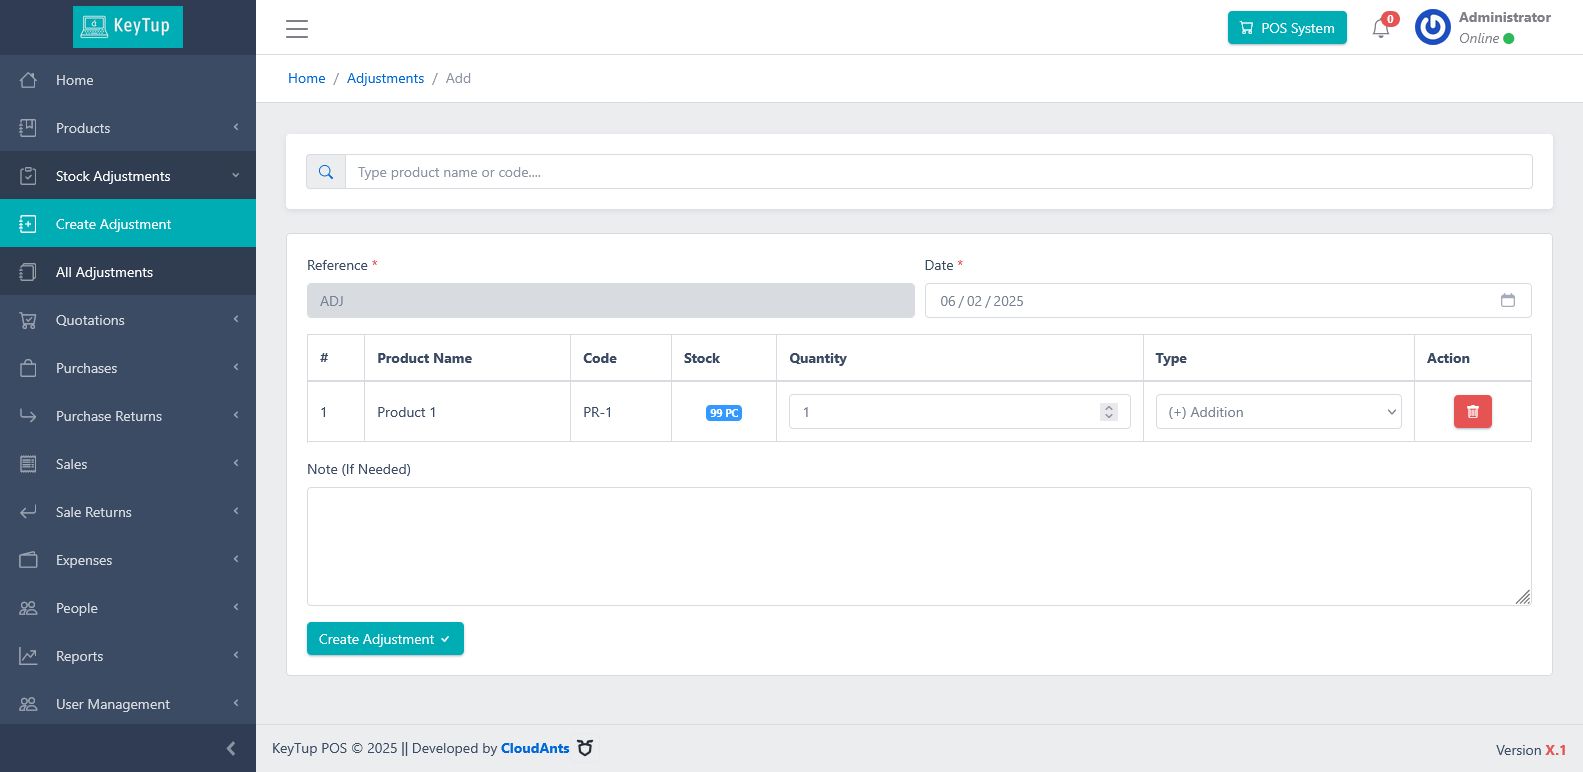This screenshot has width=1583, height=772.
Task: Open the Reports menu
Action: coord(128,656)
